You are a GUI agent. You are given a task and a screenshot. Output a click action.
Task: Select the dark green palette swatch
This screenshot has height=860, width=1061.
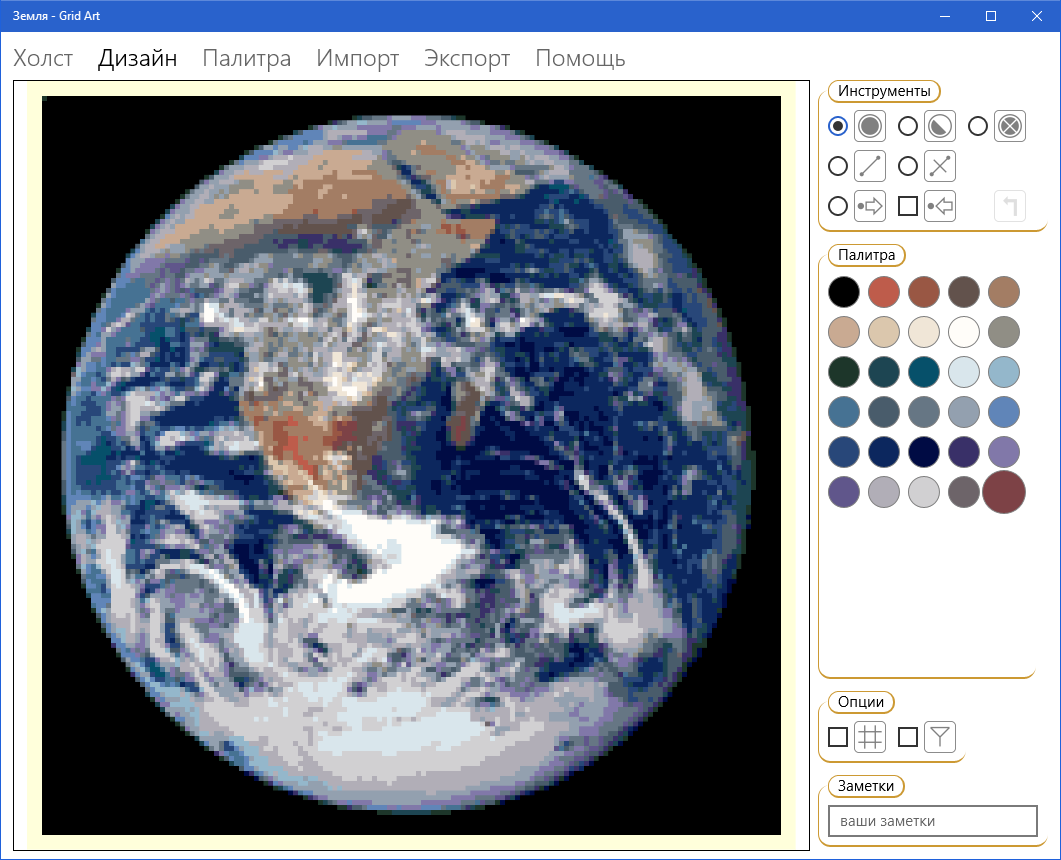coord(844,372)
